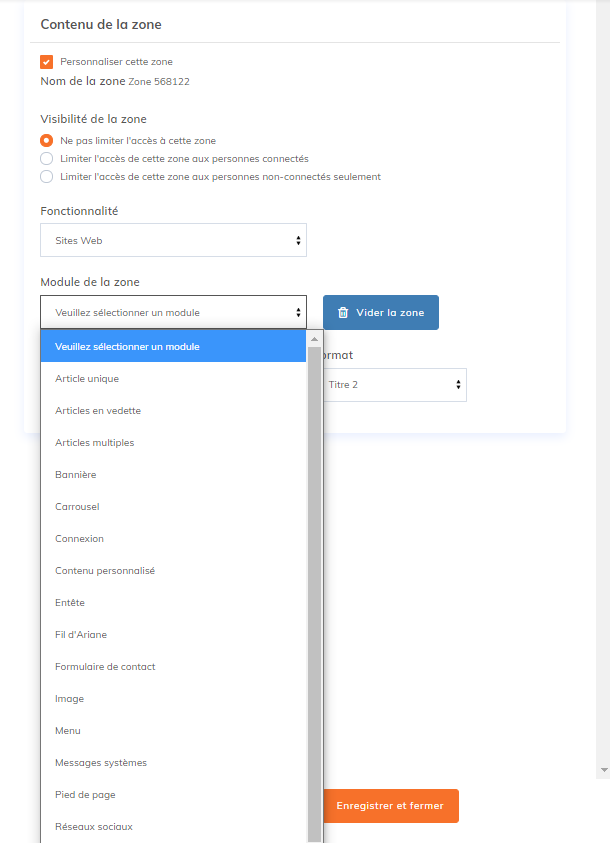Choose limit access to connected persons radio
Screen dimensions: 610x843
(x=46, y=159)
